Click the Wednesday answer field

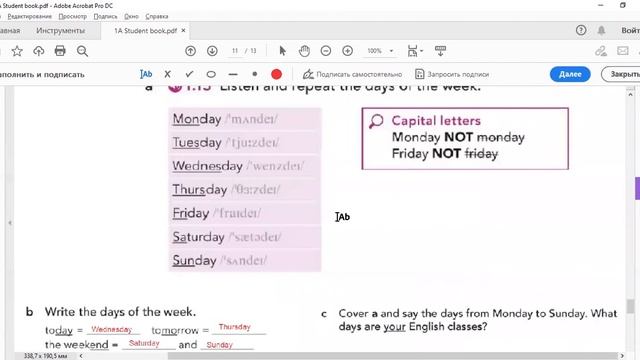[x=112, y=329]
